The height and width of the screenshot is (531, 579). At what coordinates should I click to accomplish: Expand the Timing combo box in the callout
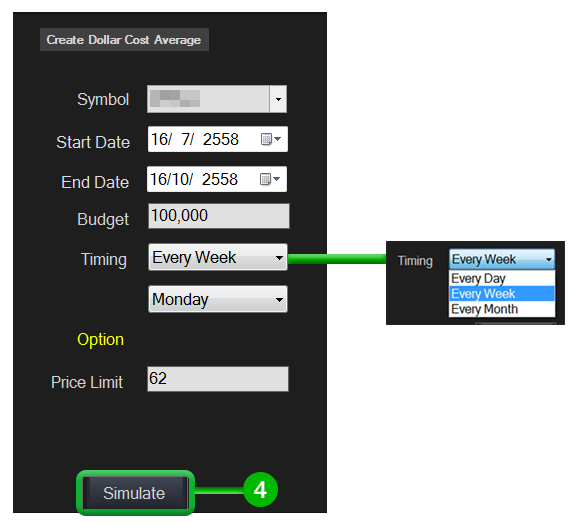pos(502,259)
